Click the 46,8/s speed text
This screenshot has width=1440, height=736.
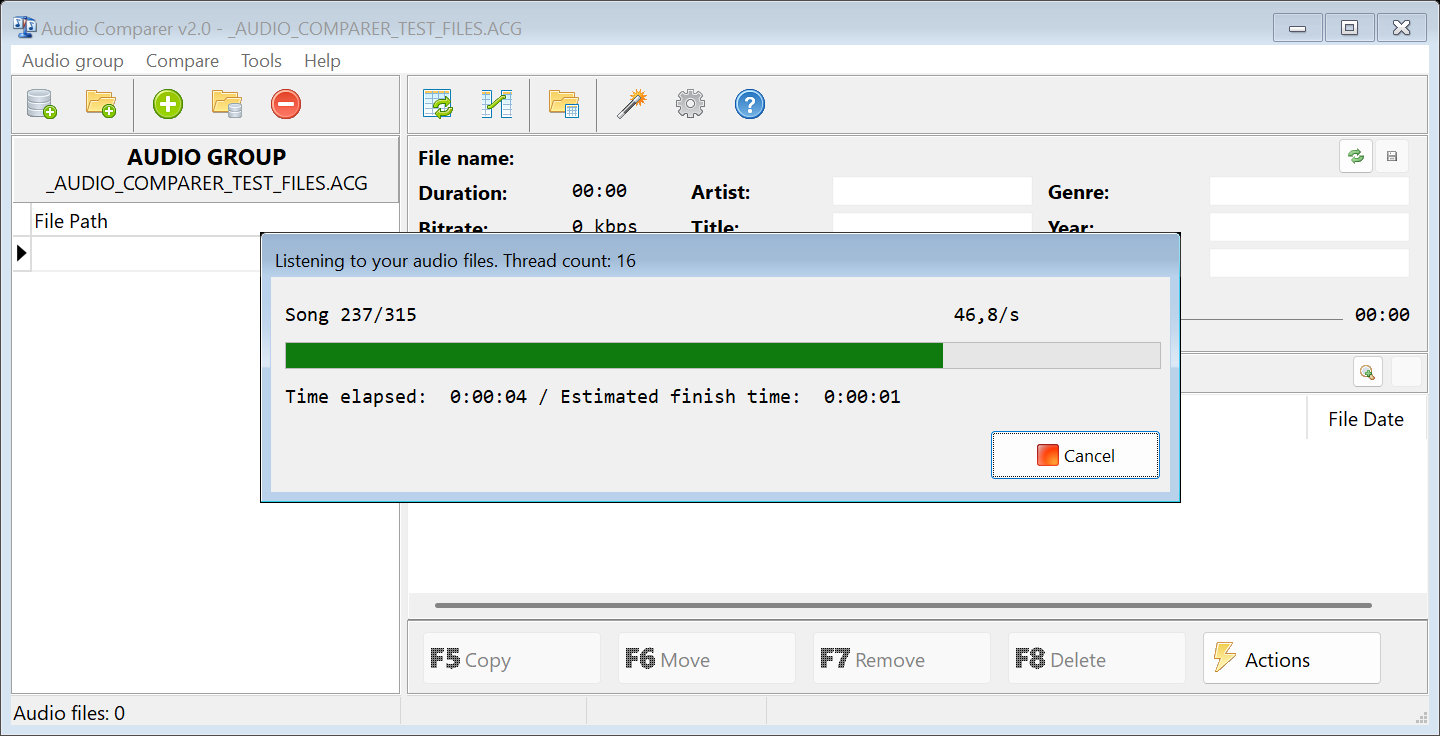[986, 315]
